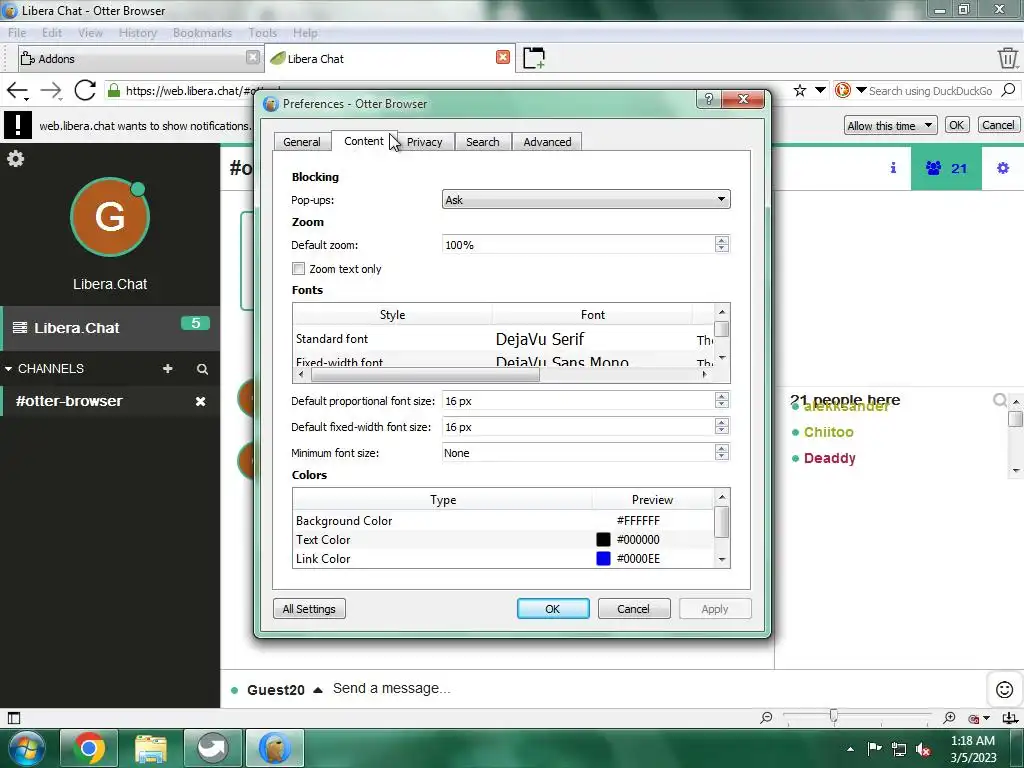Click OK on the notification bar
This screenshot has height=768, width=1024.
tap(957, 125)
